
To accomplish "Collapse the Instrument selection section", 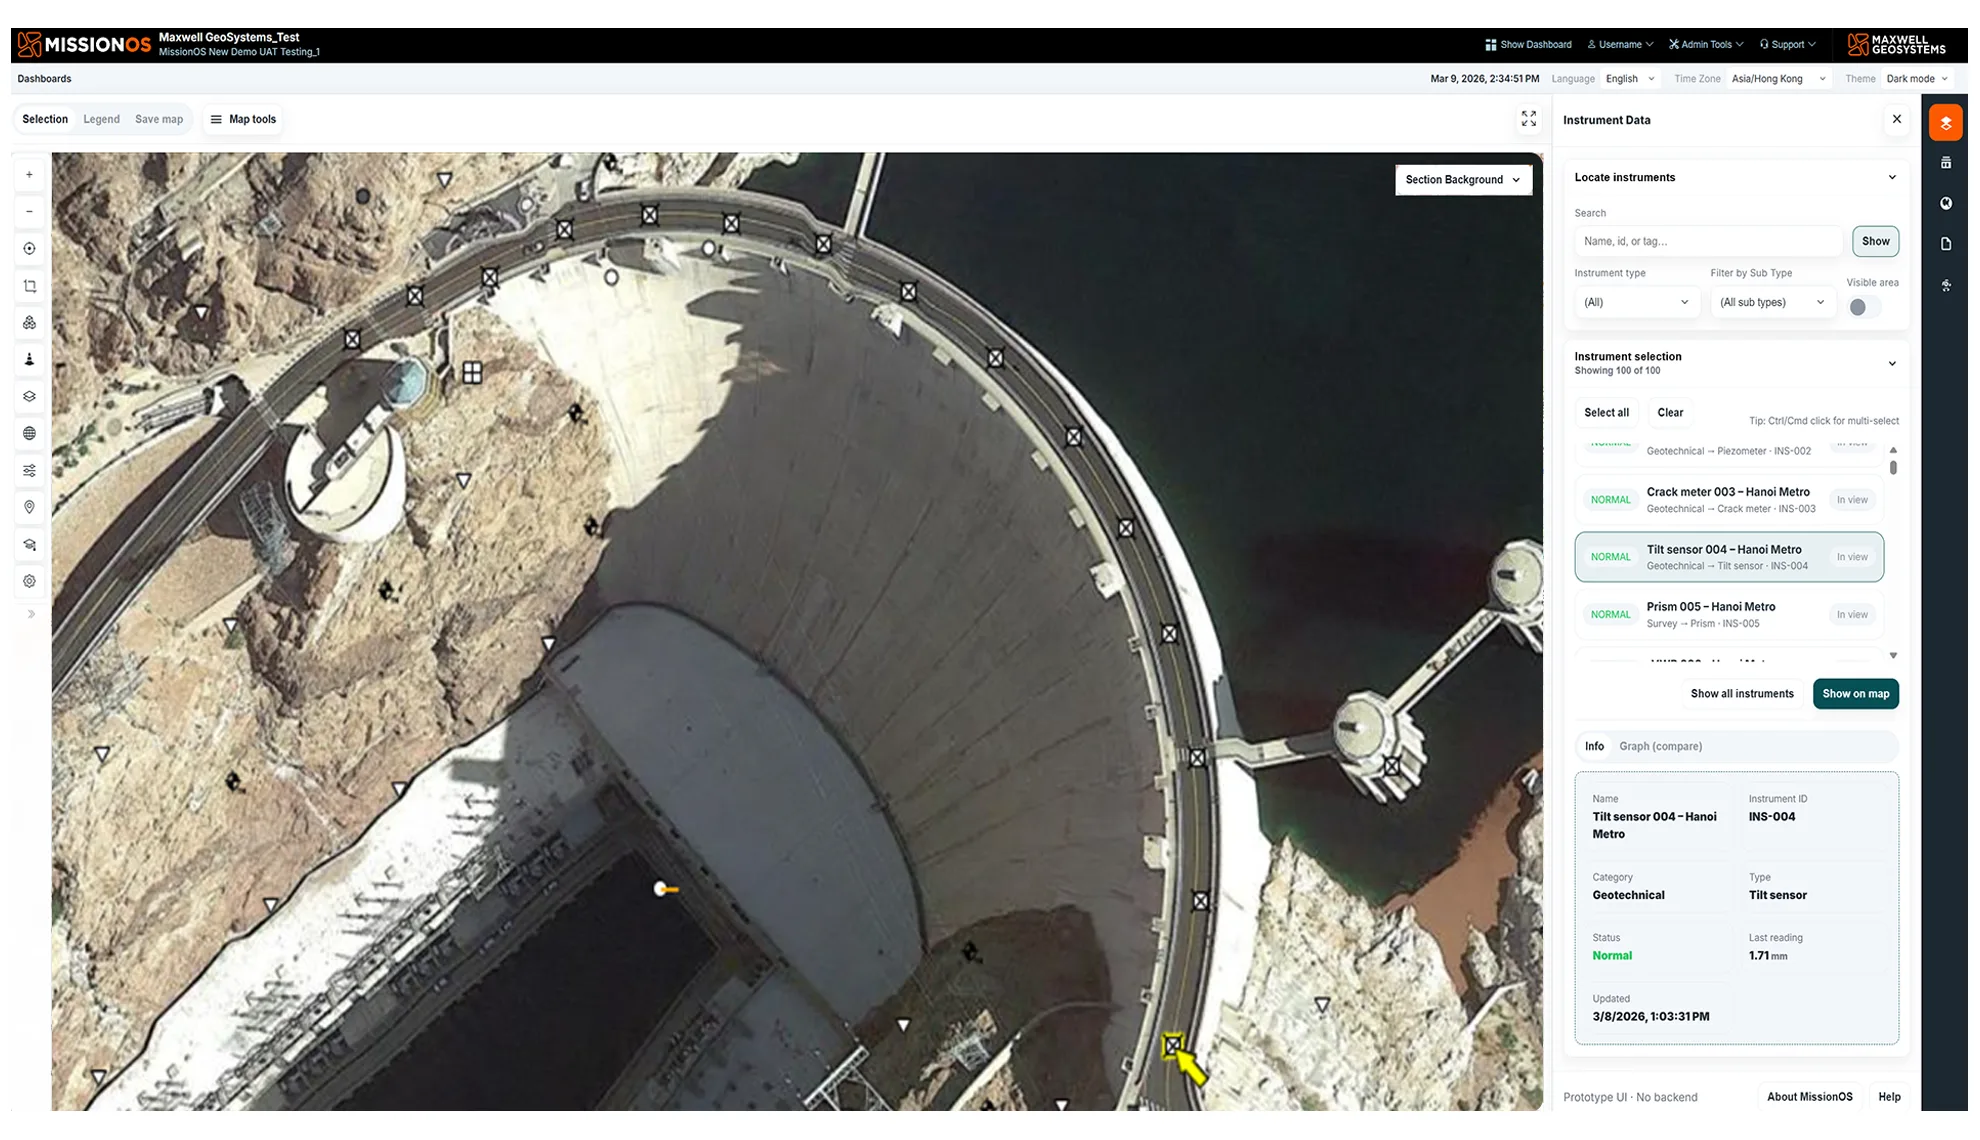I will tap(1892, 364).
